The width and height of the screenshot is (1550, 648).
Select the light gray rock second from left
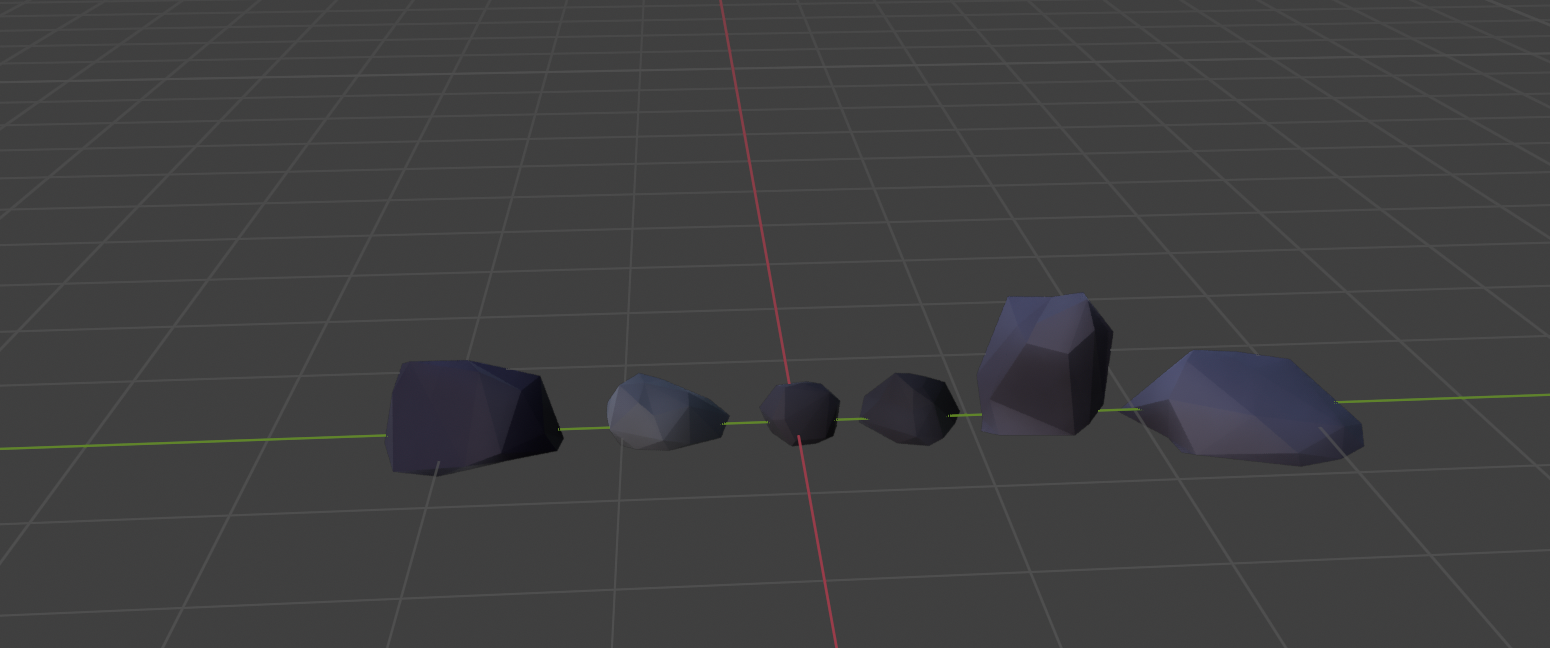point(666,412)
